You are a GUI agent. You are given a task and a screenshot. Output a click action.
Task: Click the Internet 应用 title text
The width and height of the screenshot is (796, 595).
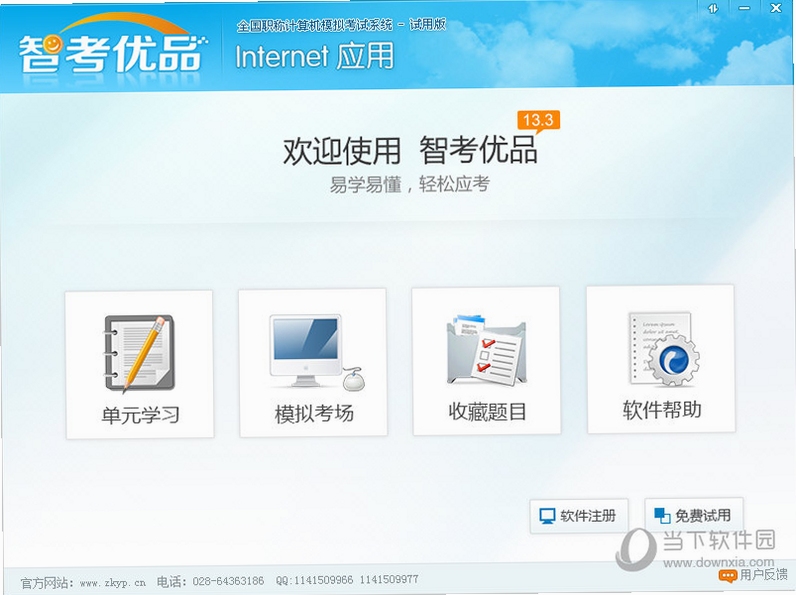click(315, 56)
